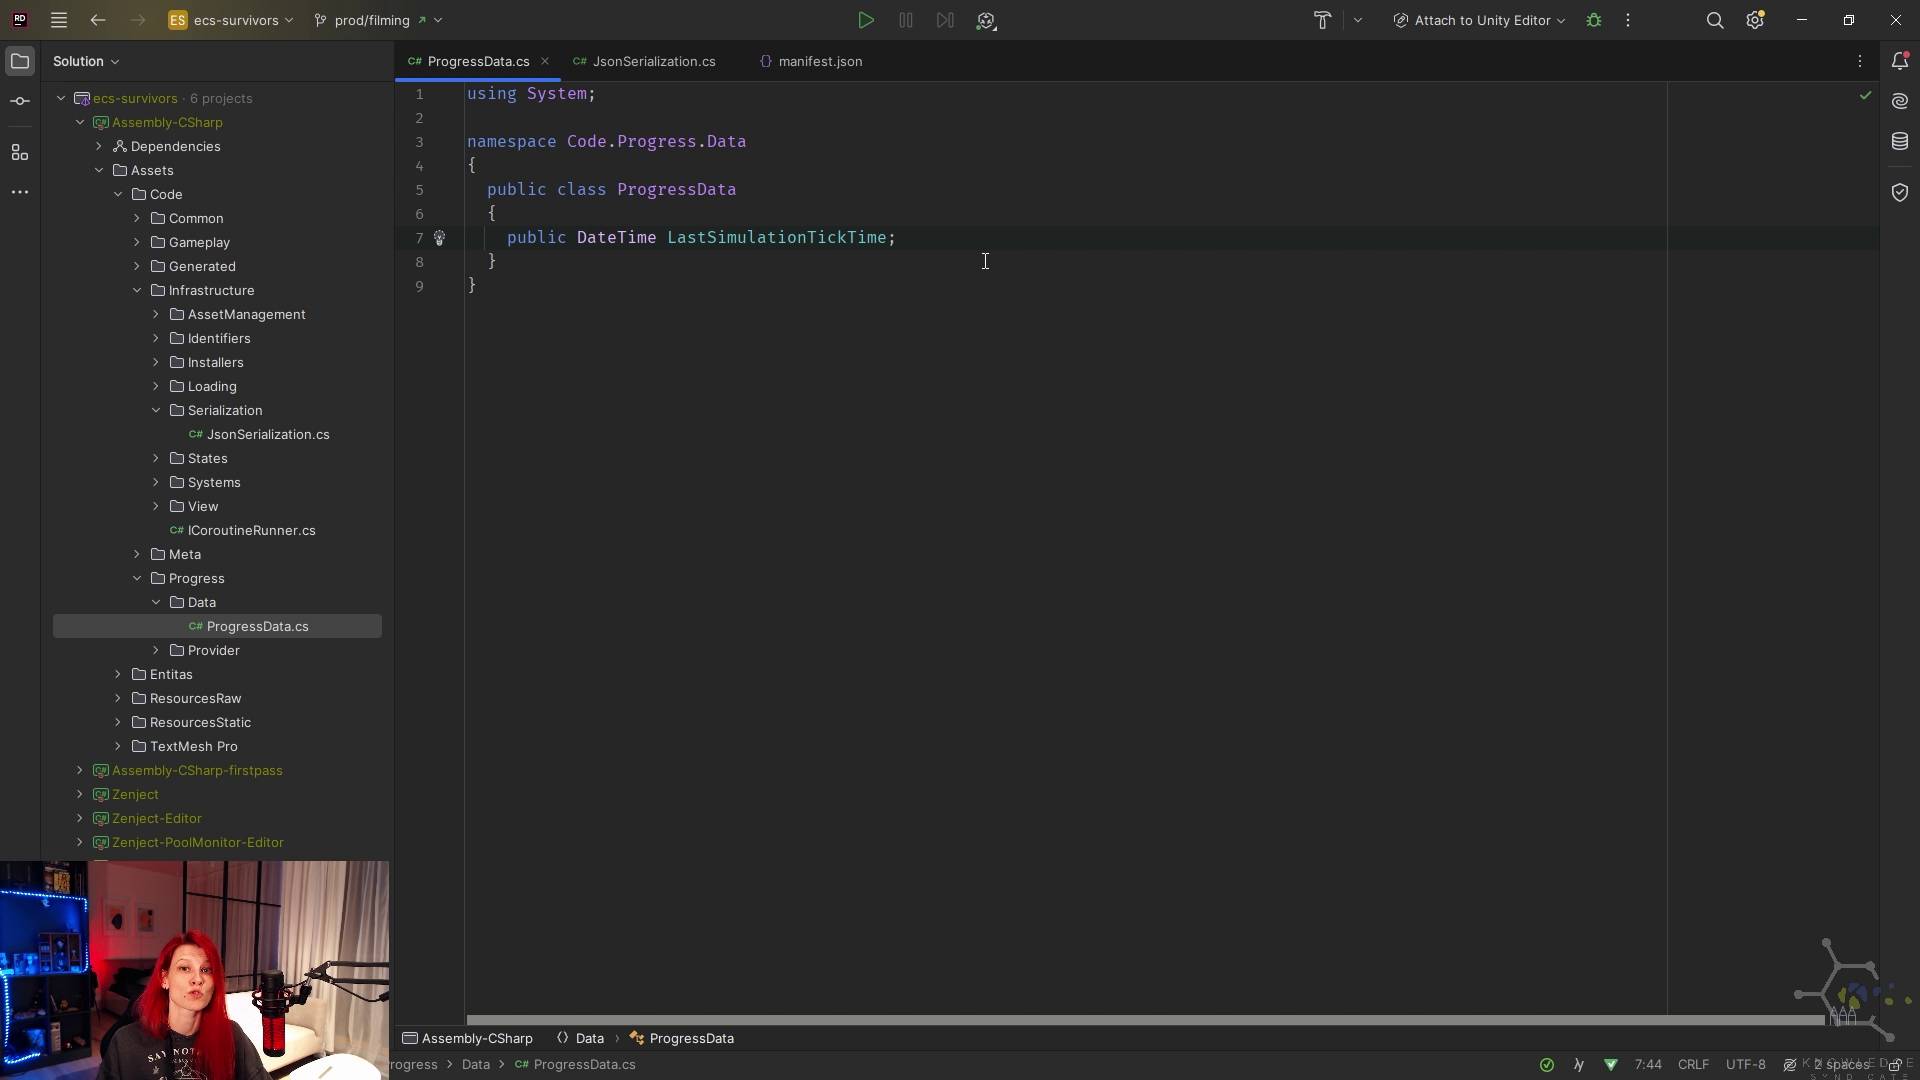The image size is (1920, 1080).
Task: Click the lightbulb quick-fix icon on line 7
Action: coord(439,238)
